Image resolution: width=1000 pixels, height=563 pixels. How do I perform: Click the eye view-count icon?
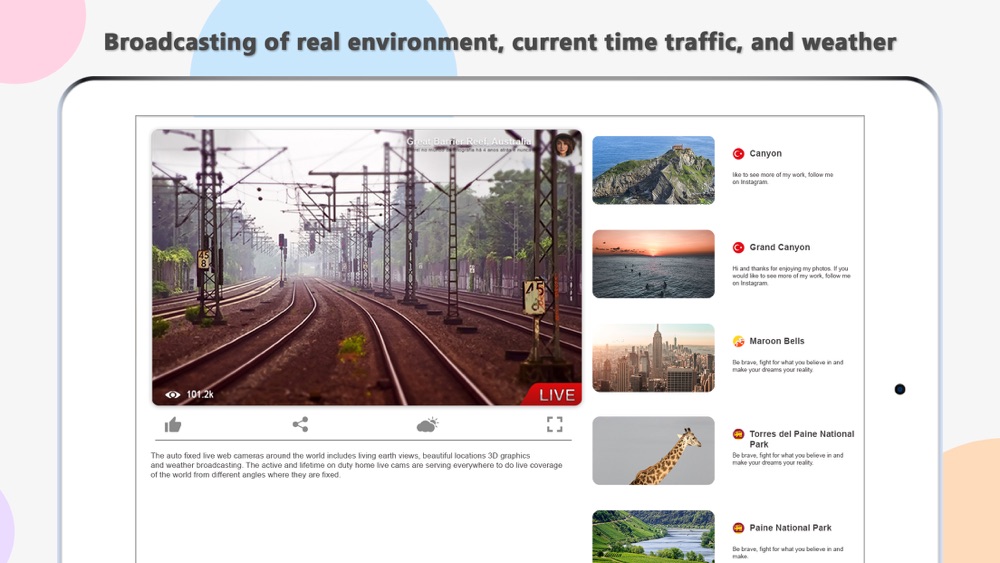pyautogui.click(x=172, y=395)
